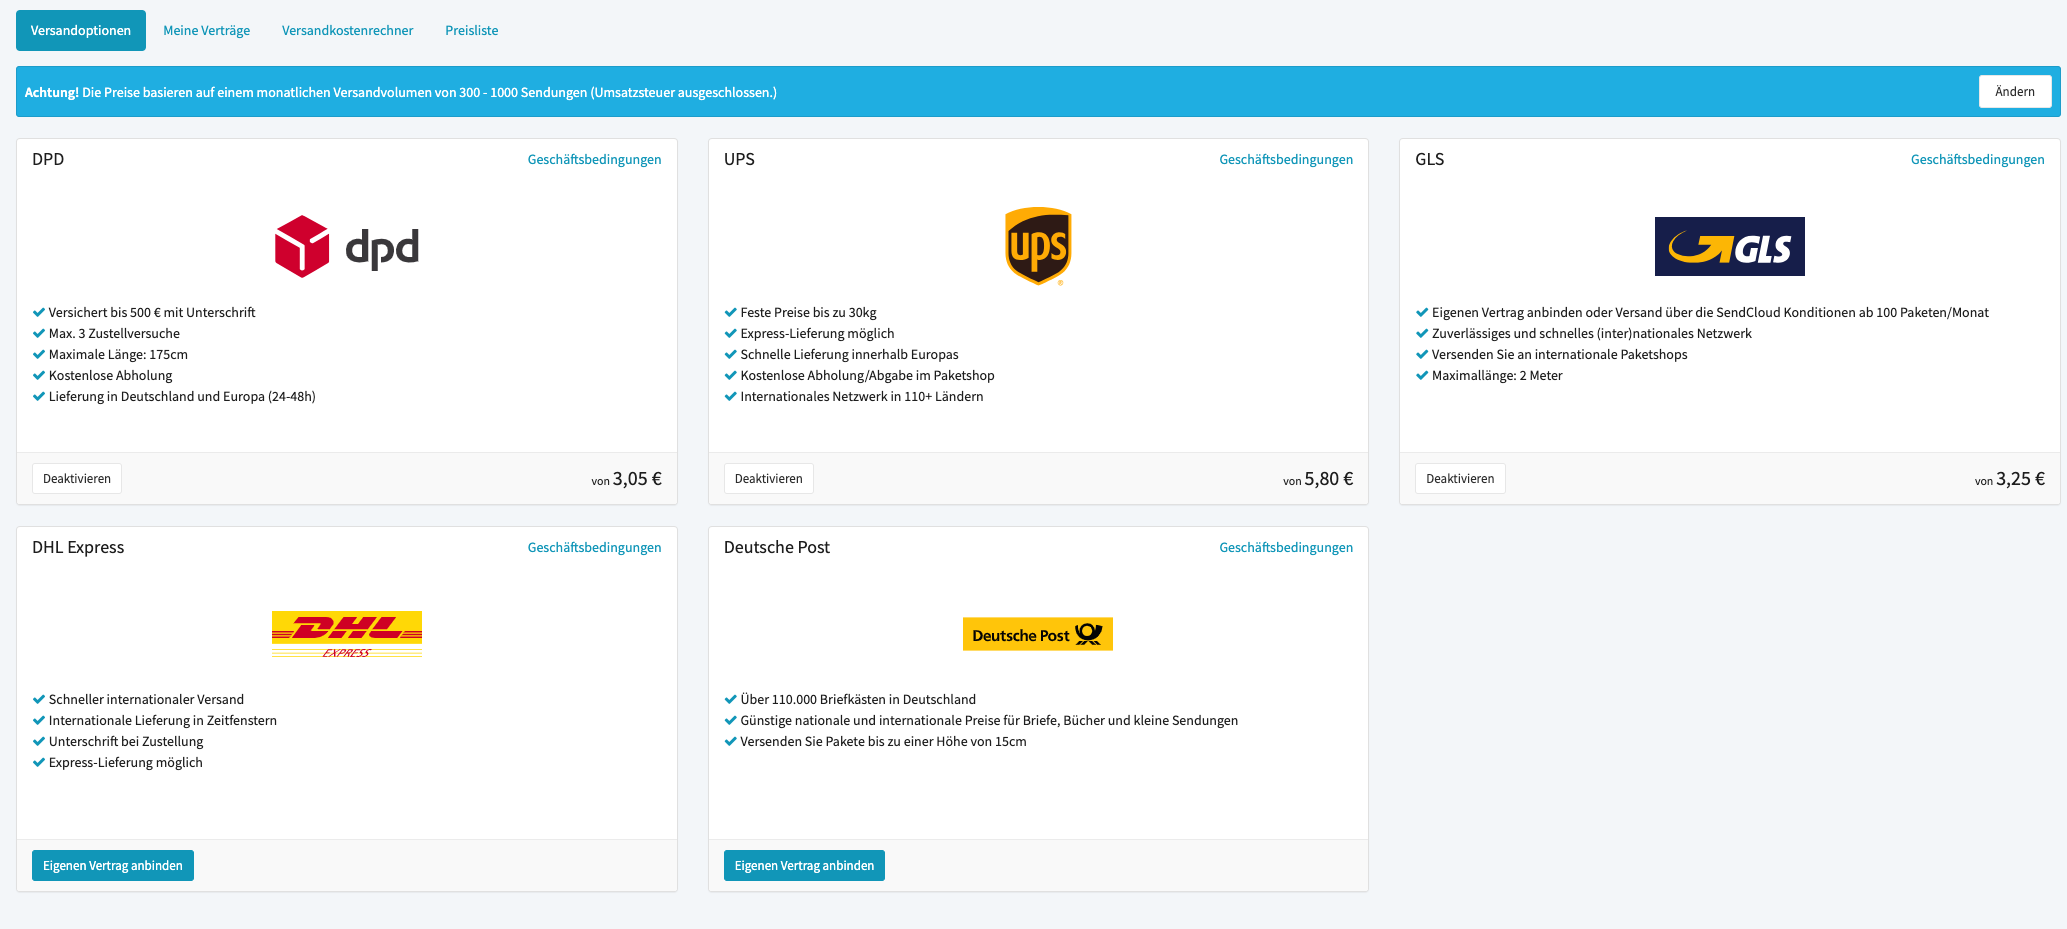Open UPS Geschäftsbedingungen link
The image size is (2067, 929).
pyautogui.click(x=1286, y=160)
